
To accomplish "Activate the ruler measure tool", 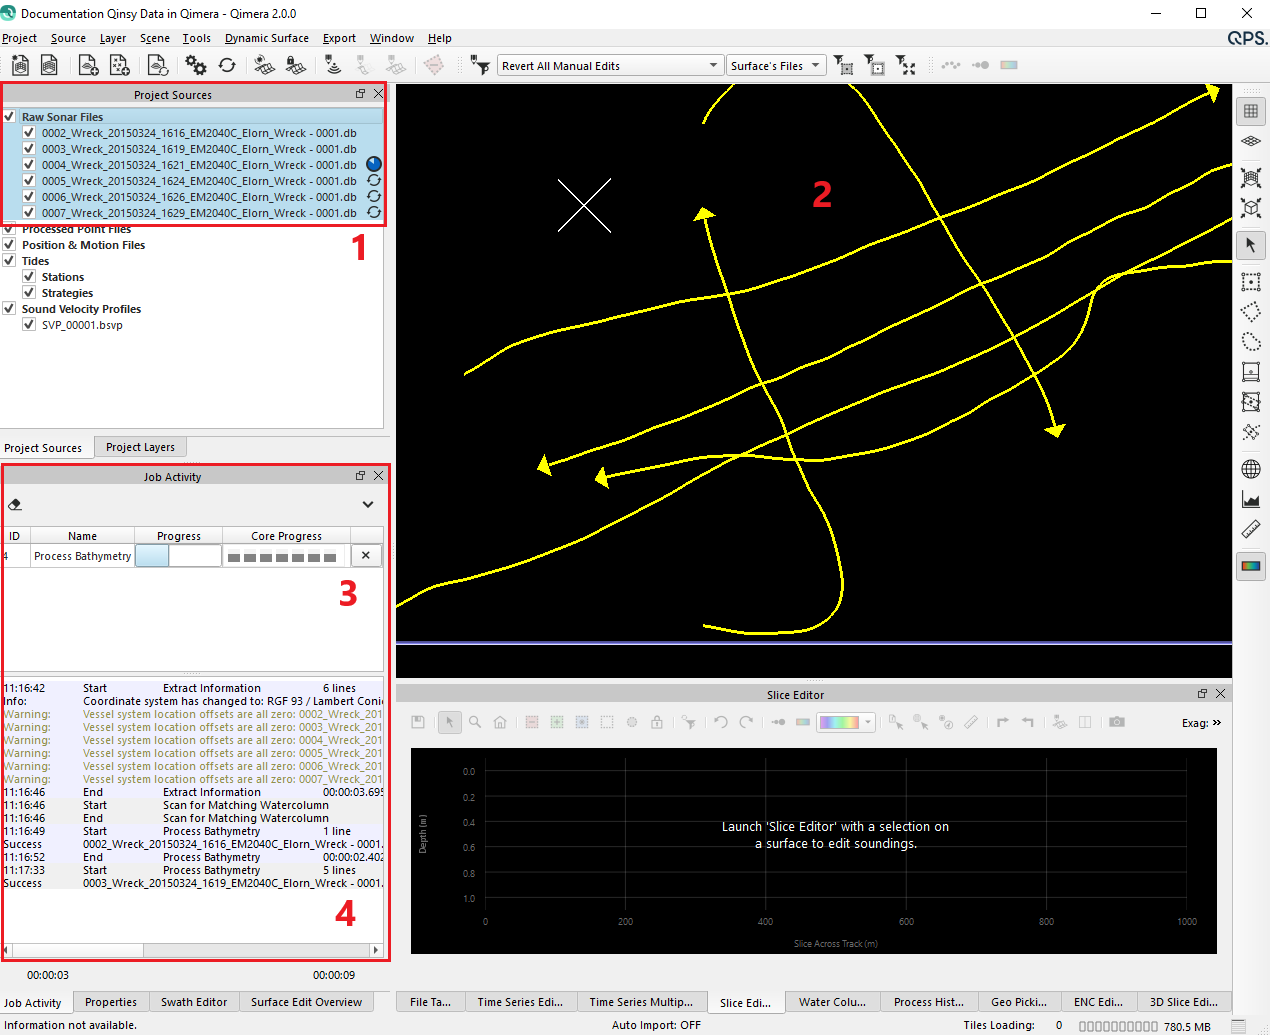I will [x=1250, y=529].
